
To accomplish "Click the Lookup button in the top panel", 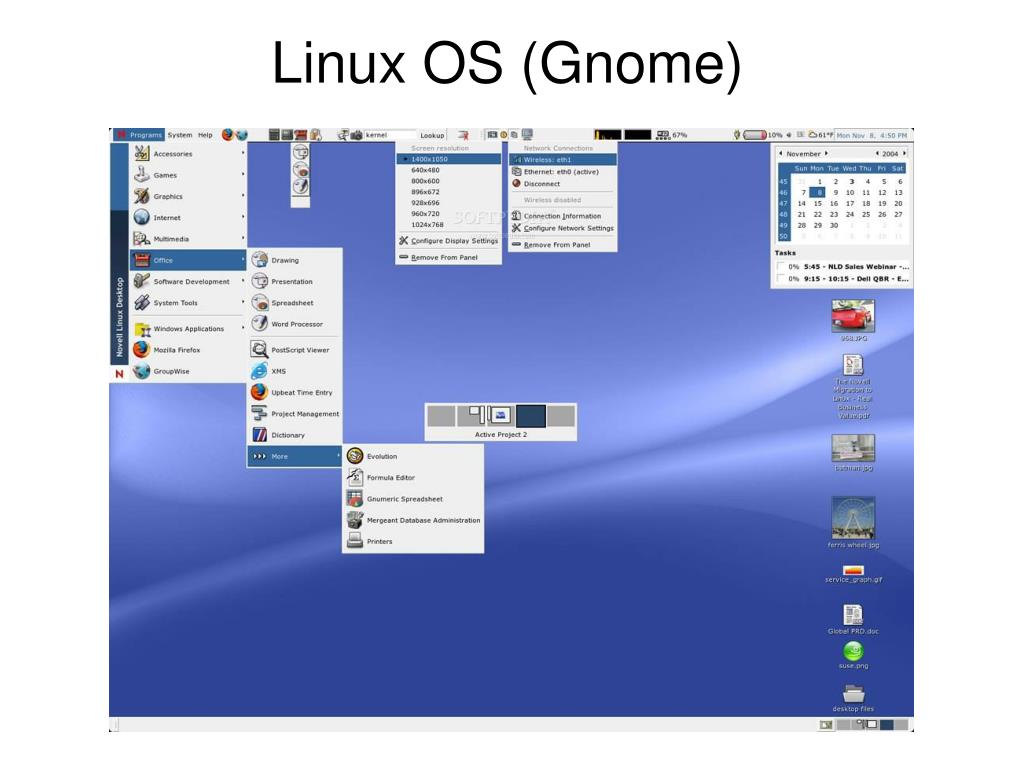I will (x=432, y=135).
